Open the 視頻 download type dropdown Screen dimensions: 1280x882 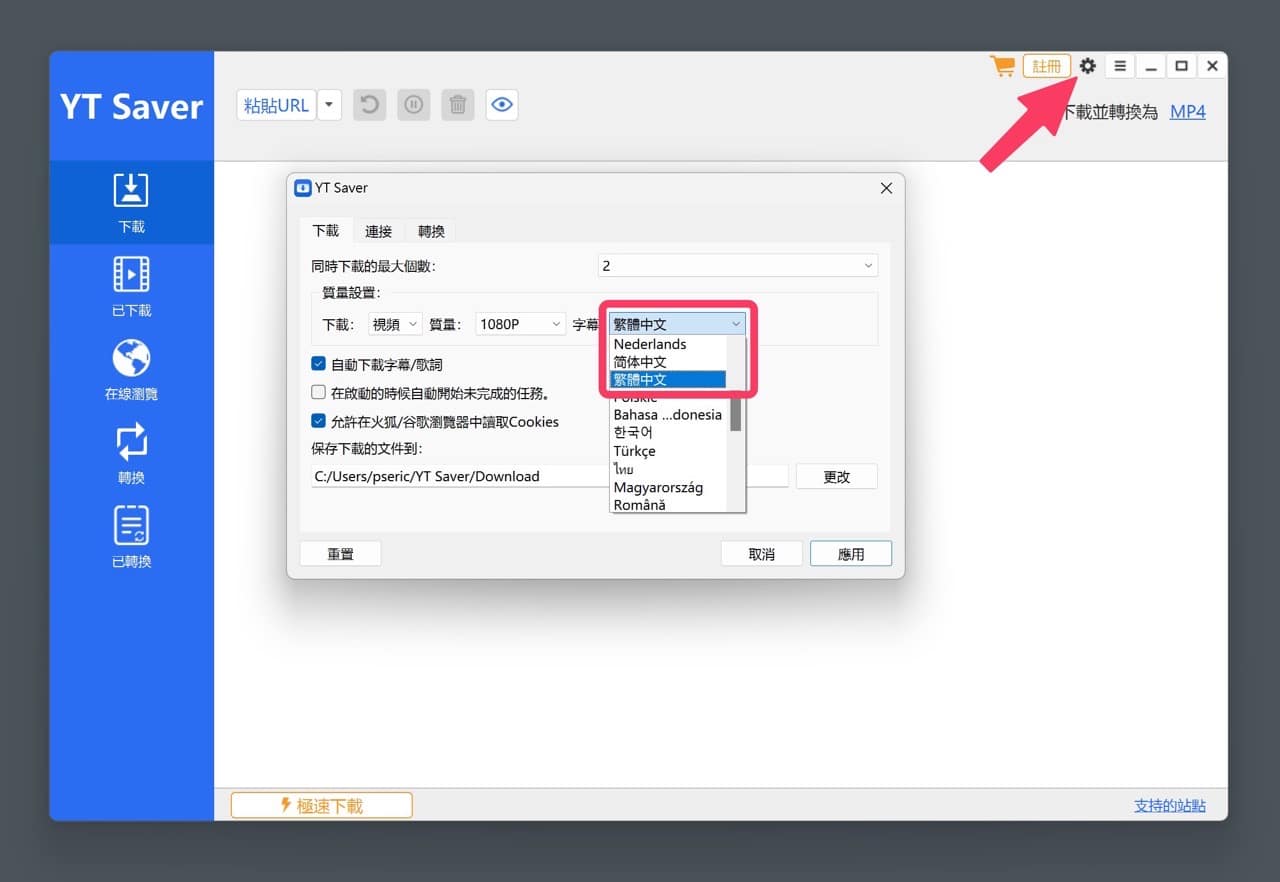[x=395, y=324]
